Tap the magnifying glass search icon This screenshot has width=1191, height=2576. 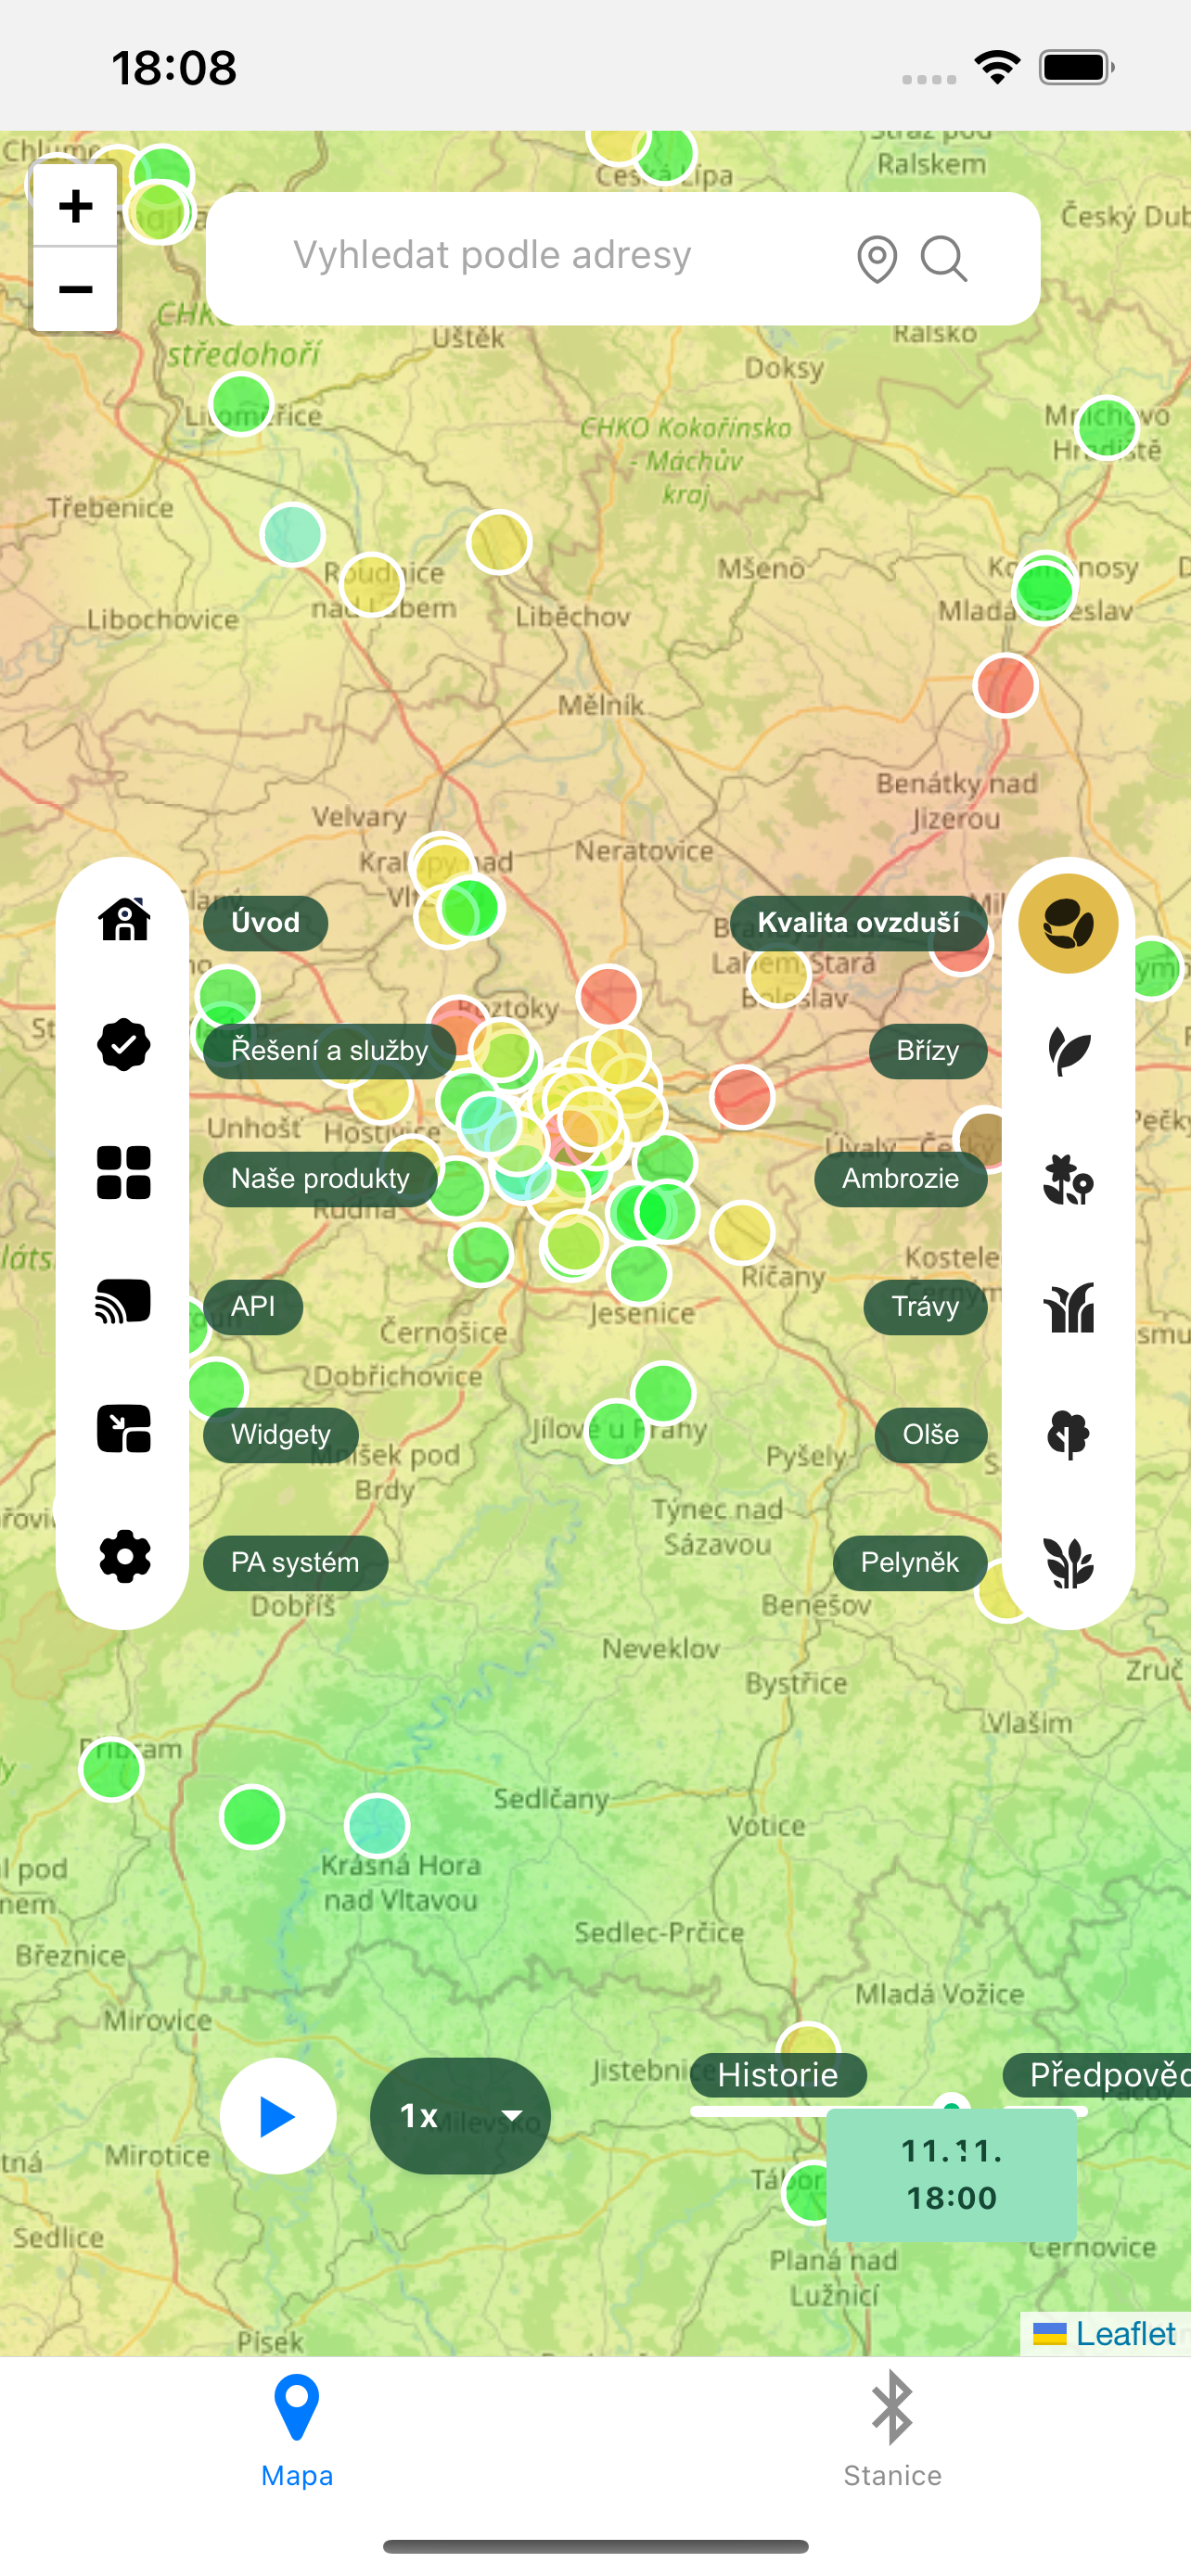[943, 259]
